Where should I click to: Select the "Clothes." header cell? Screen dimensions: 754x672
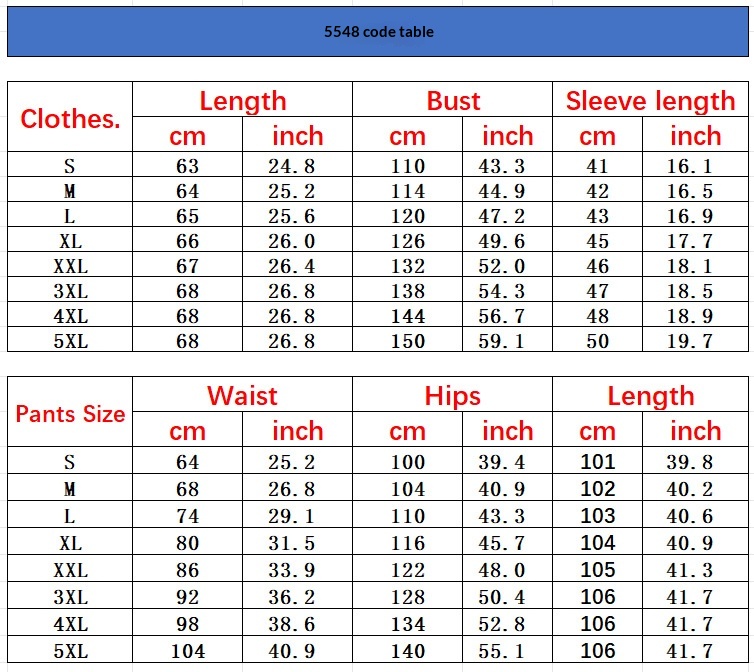(x=70, y=118)
